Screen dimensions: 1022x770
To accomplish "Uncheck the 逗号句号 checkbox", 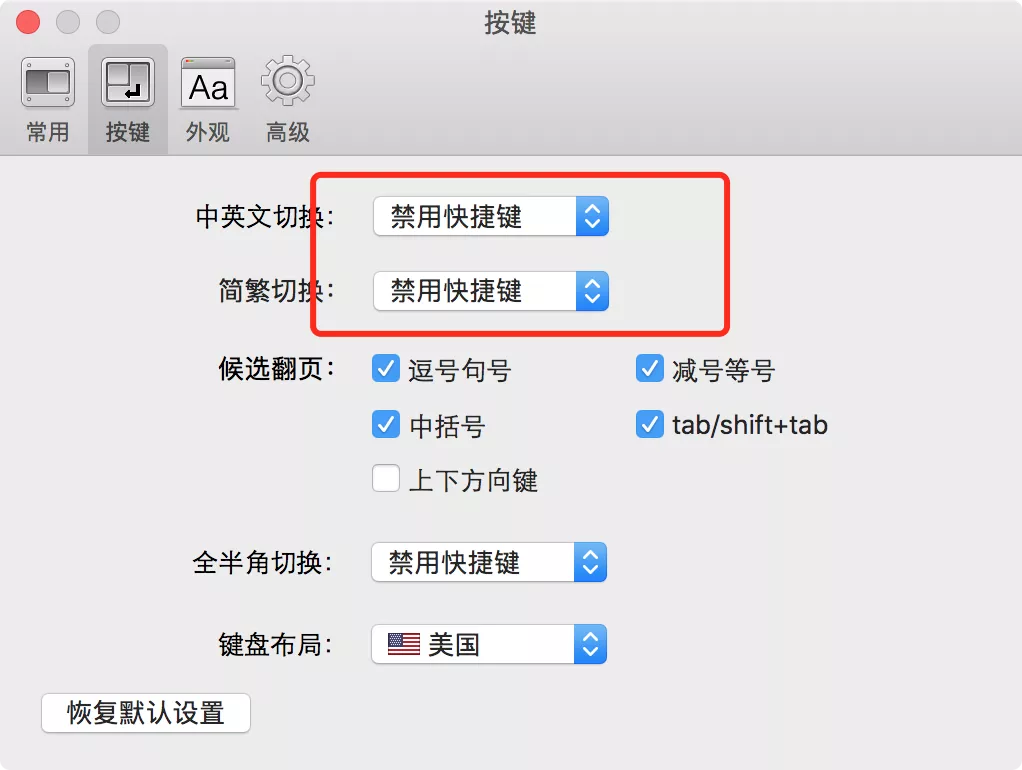I will click(x=386, y=368).
